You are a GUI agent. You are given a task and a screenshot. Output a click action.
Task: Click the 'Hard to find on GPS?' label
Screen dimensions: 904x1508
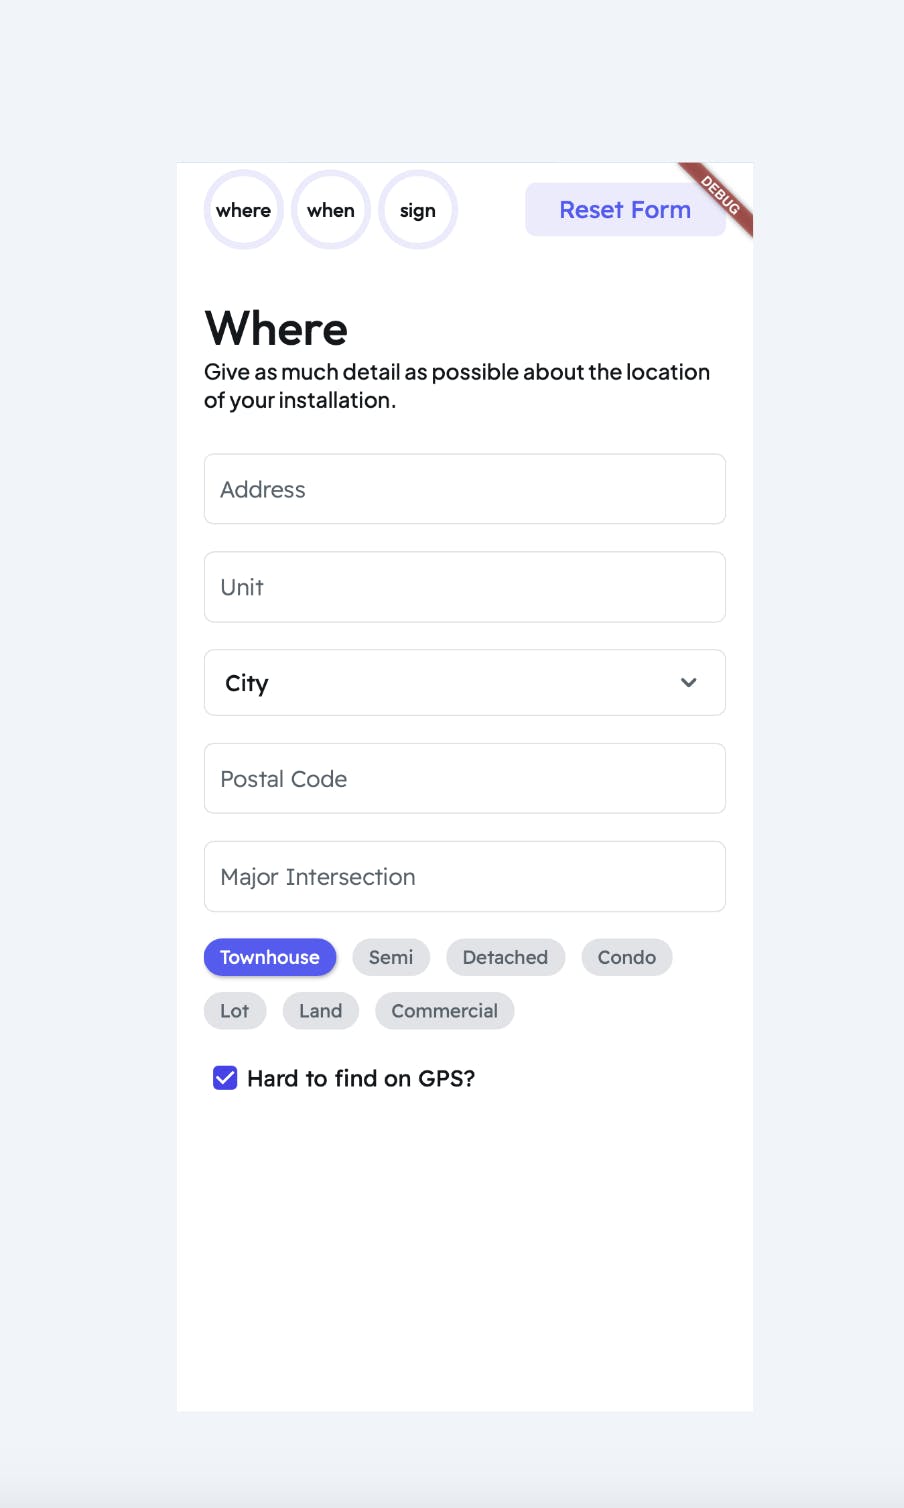(x=361, y=1078)
